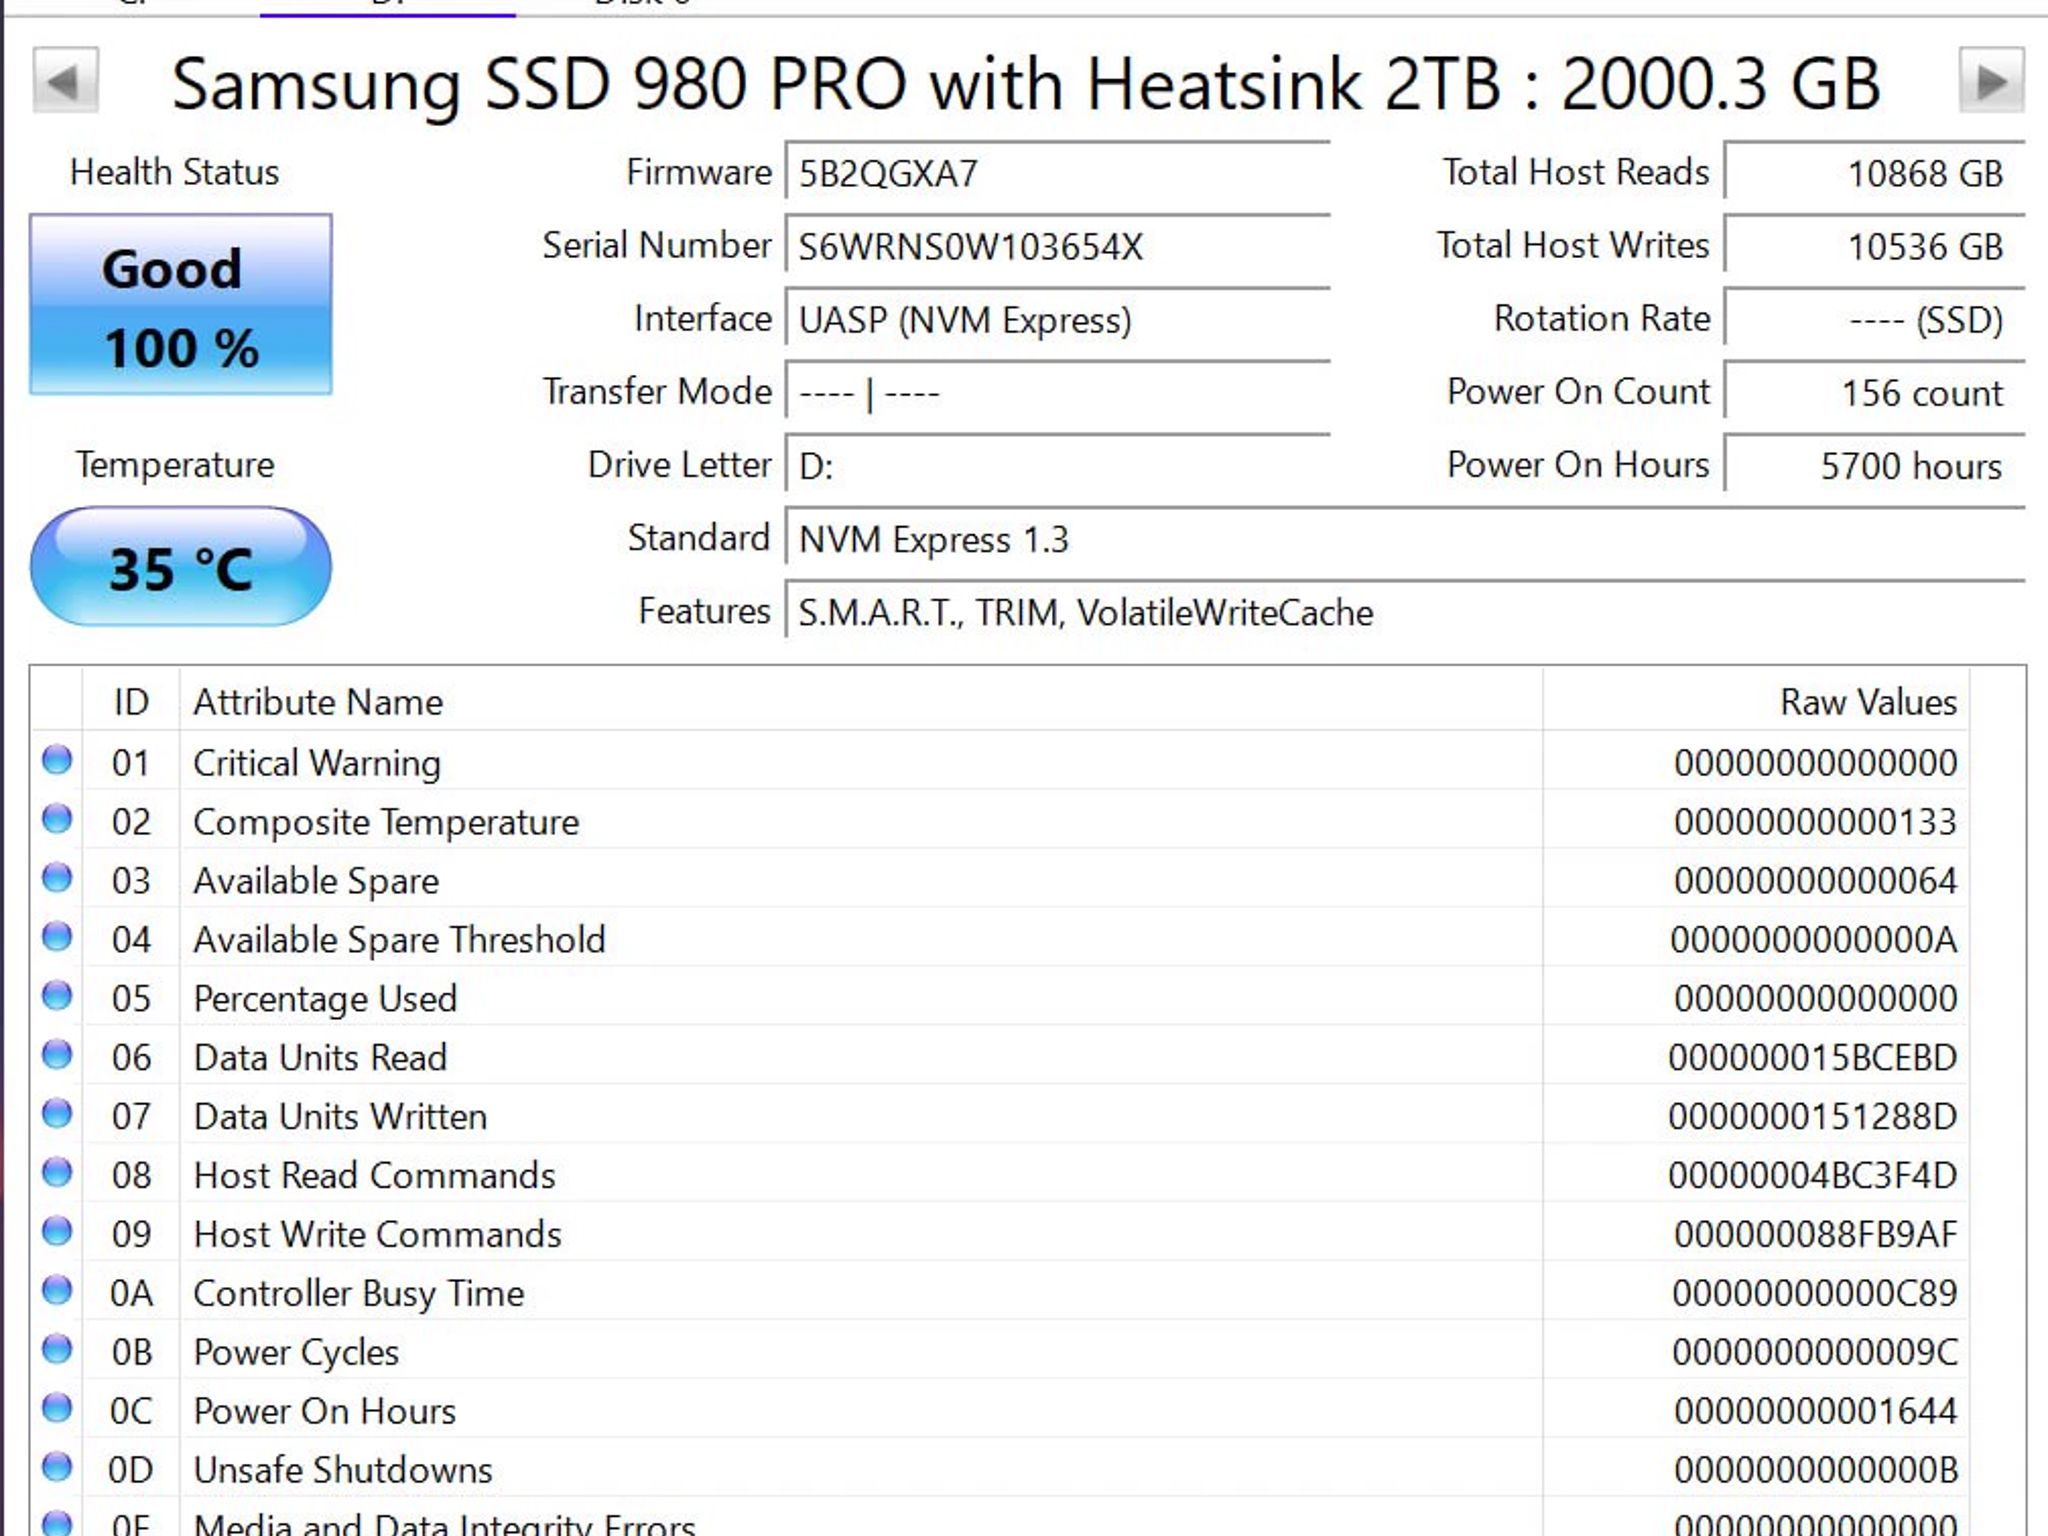Click the ID column header

click(x=131, y=701)
